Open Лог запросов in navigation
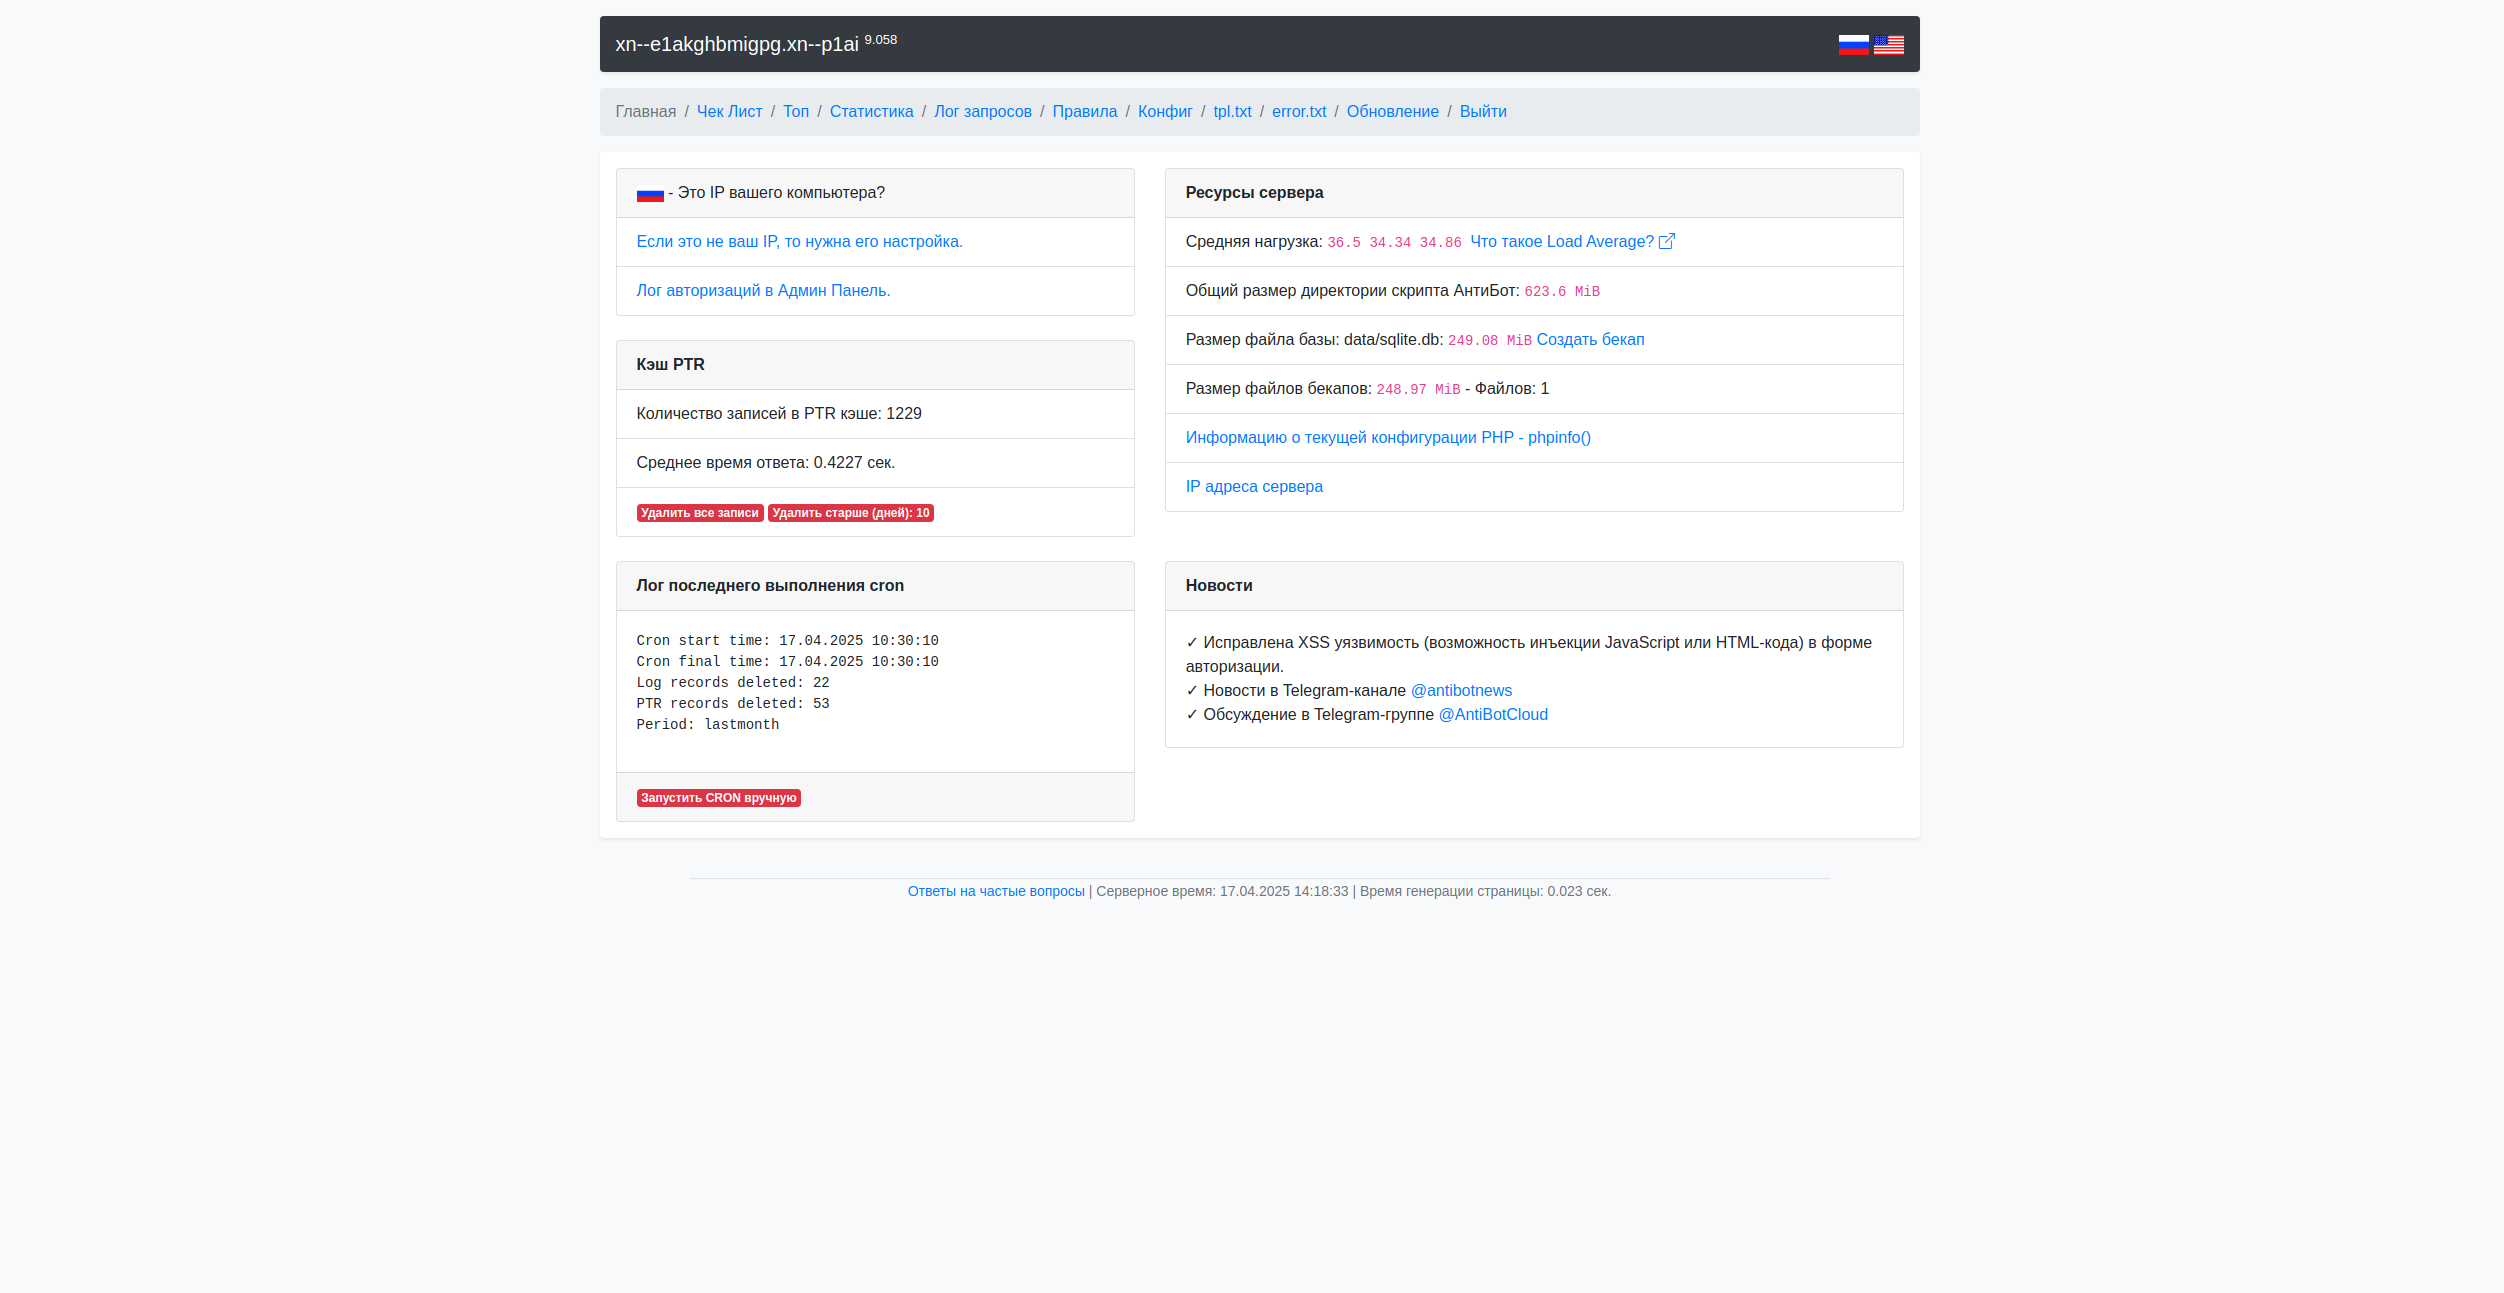 [x=982, y=112]
